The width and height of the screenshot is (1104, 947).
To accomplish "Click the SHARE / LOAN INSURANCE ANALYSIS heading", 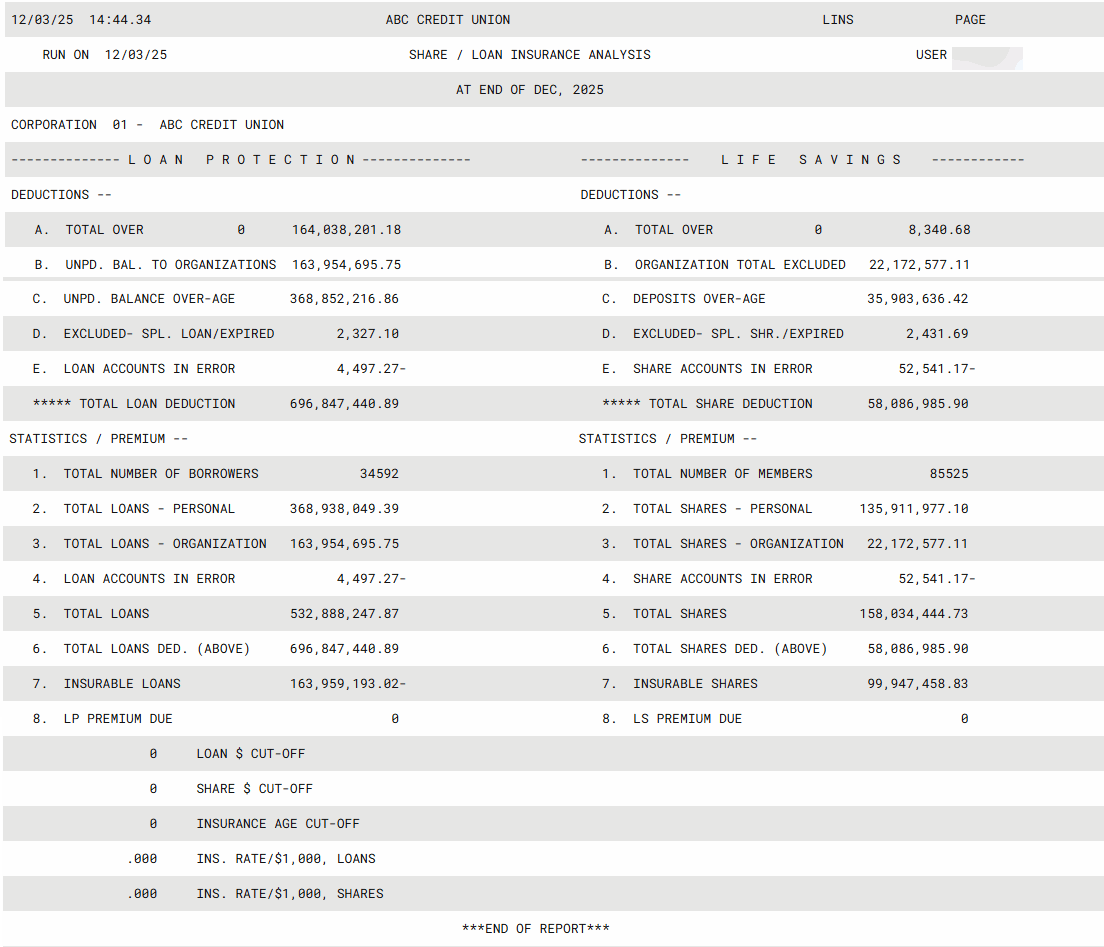I will (x=529, y=55).
